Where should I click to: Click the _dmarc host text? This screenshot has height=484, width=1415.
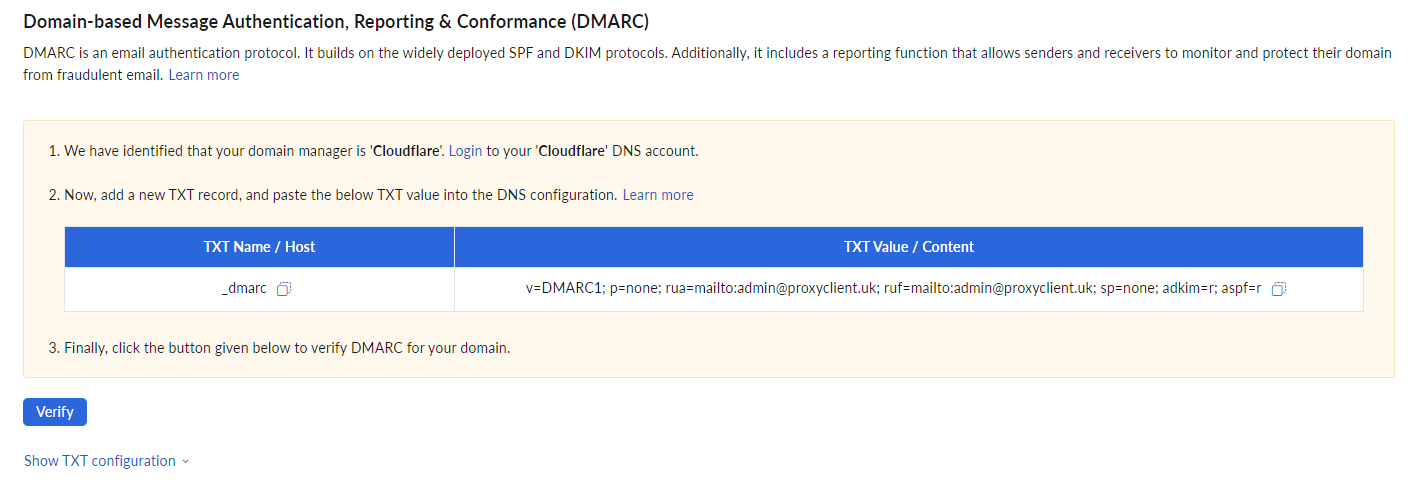244,289
